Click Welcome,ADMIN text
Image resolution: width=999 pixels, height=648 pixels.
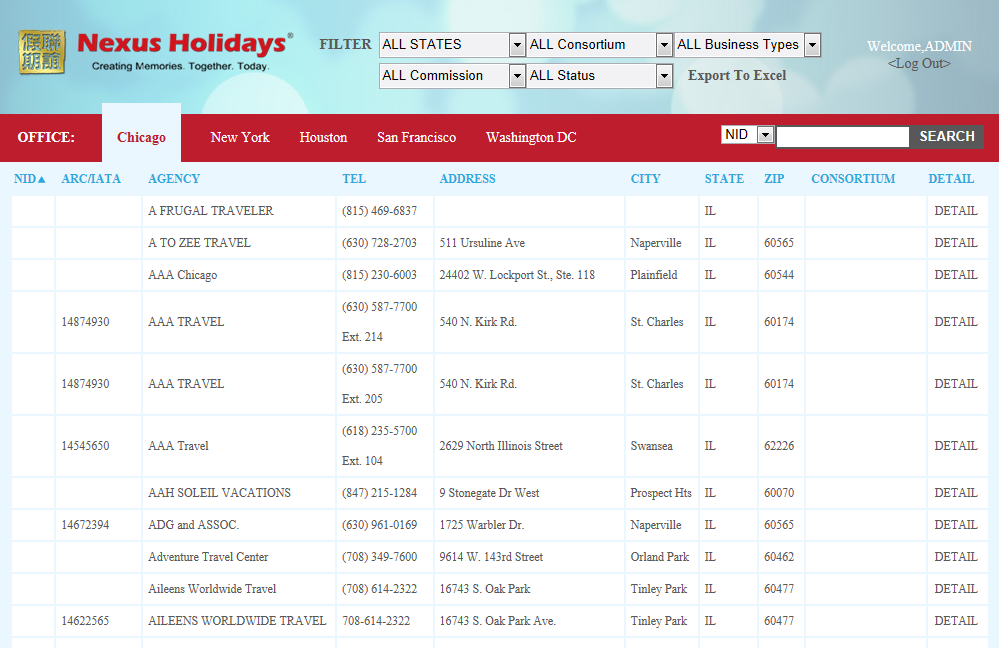coord(919,46)
